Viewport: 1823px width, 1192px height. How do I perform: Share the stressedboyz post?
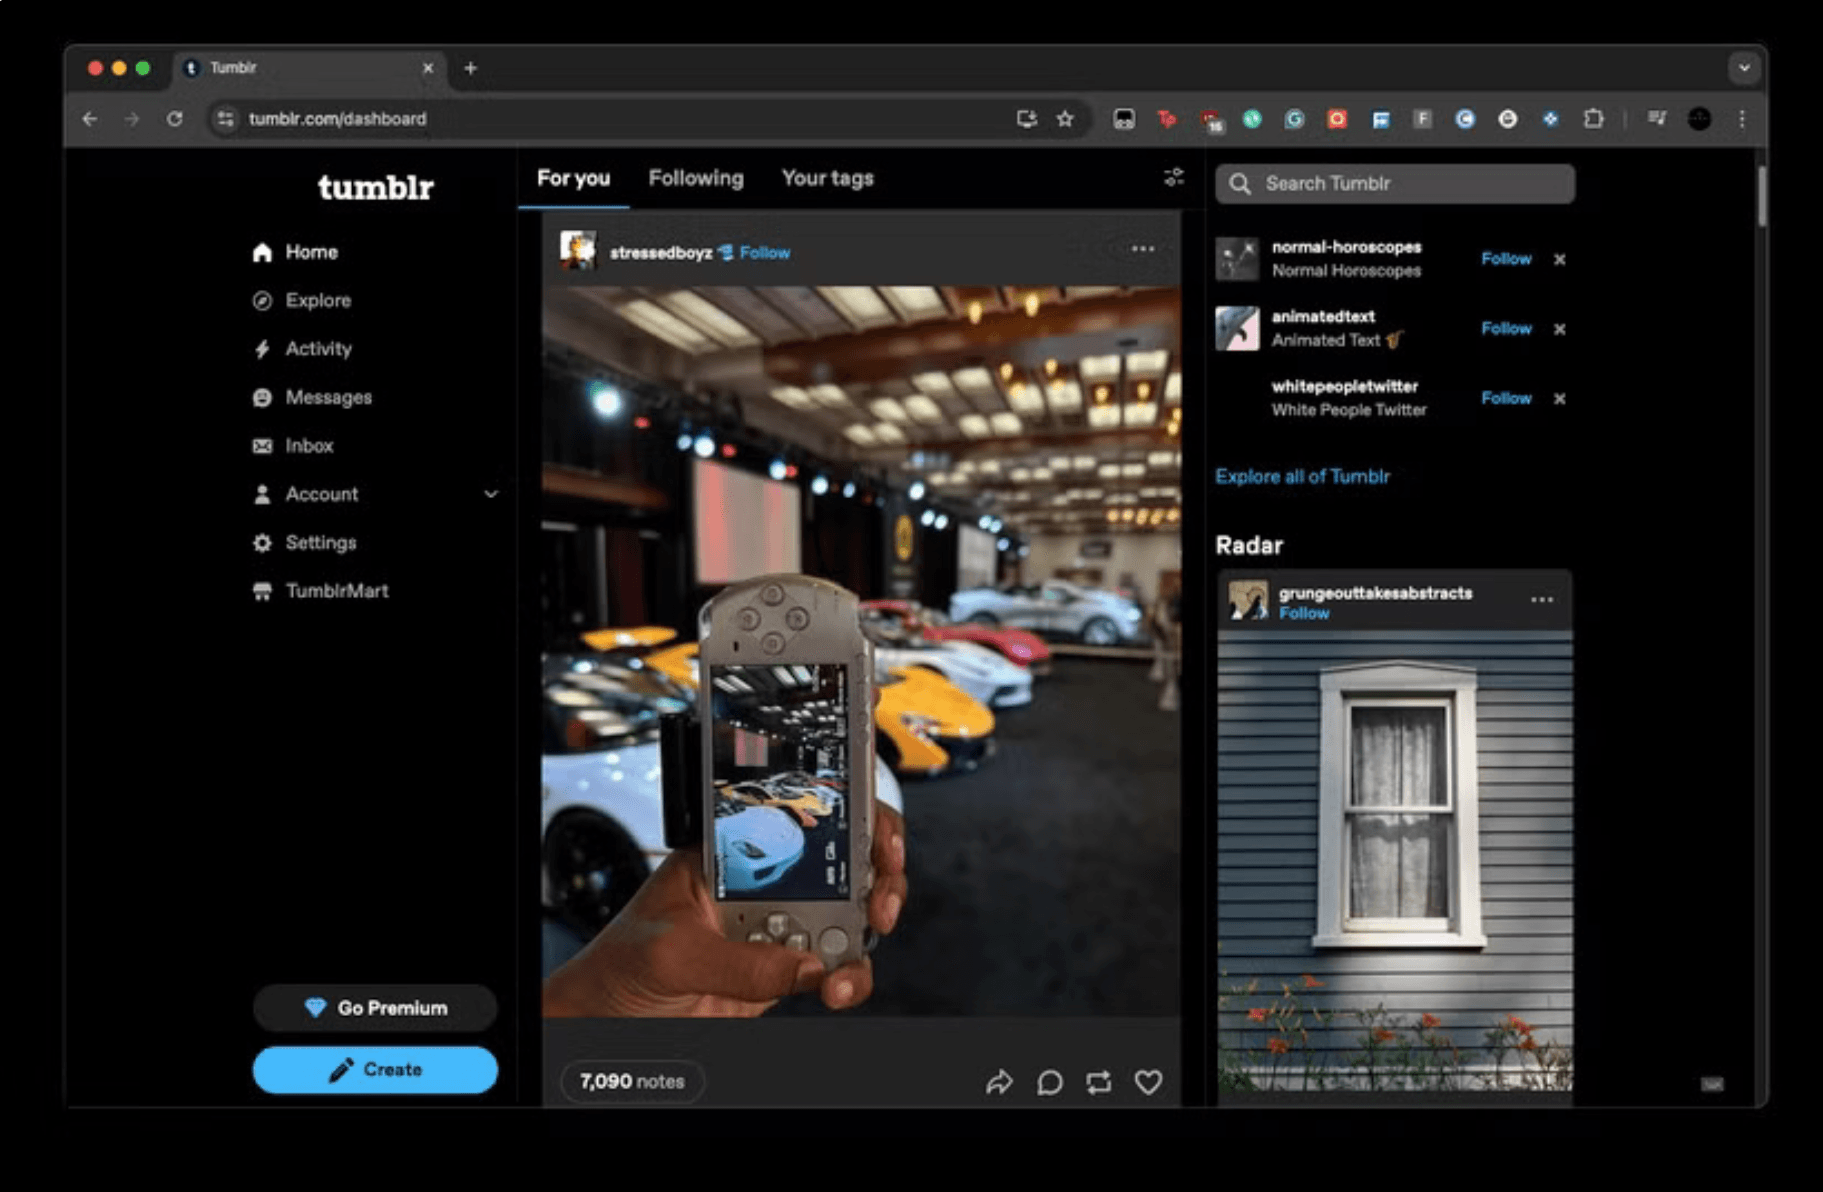tap(999, 1082)
